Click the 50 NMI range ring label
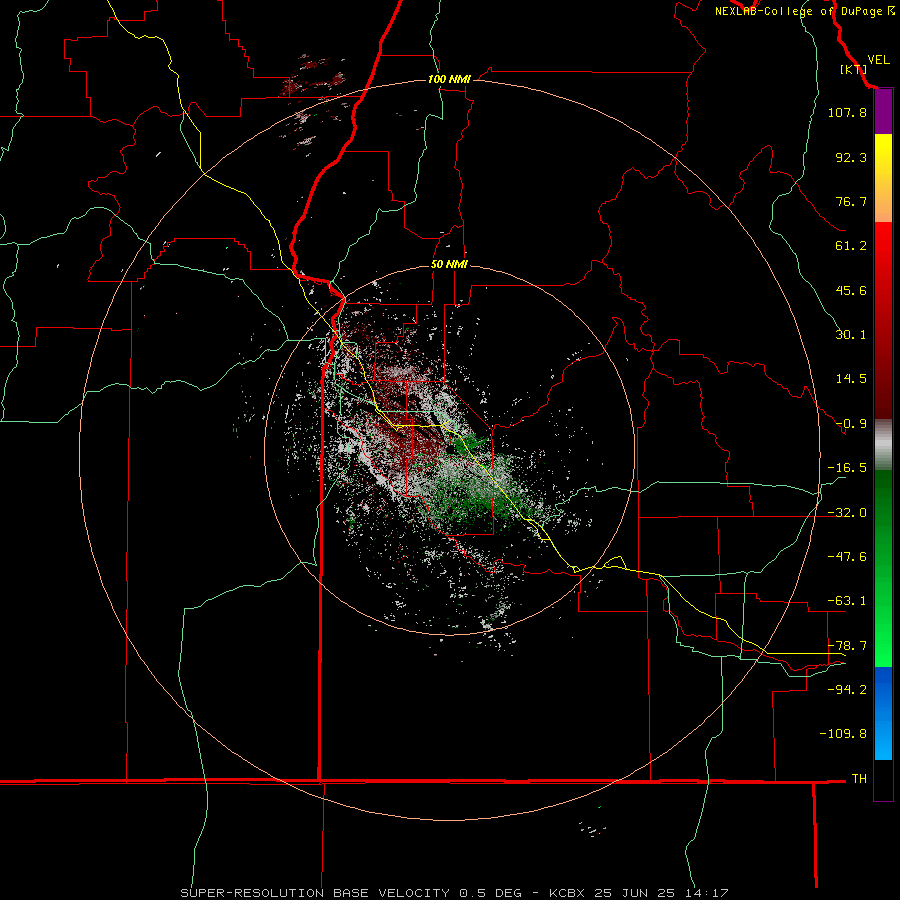This screenshot has width=900, height=900. (x=449, y=265)
